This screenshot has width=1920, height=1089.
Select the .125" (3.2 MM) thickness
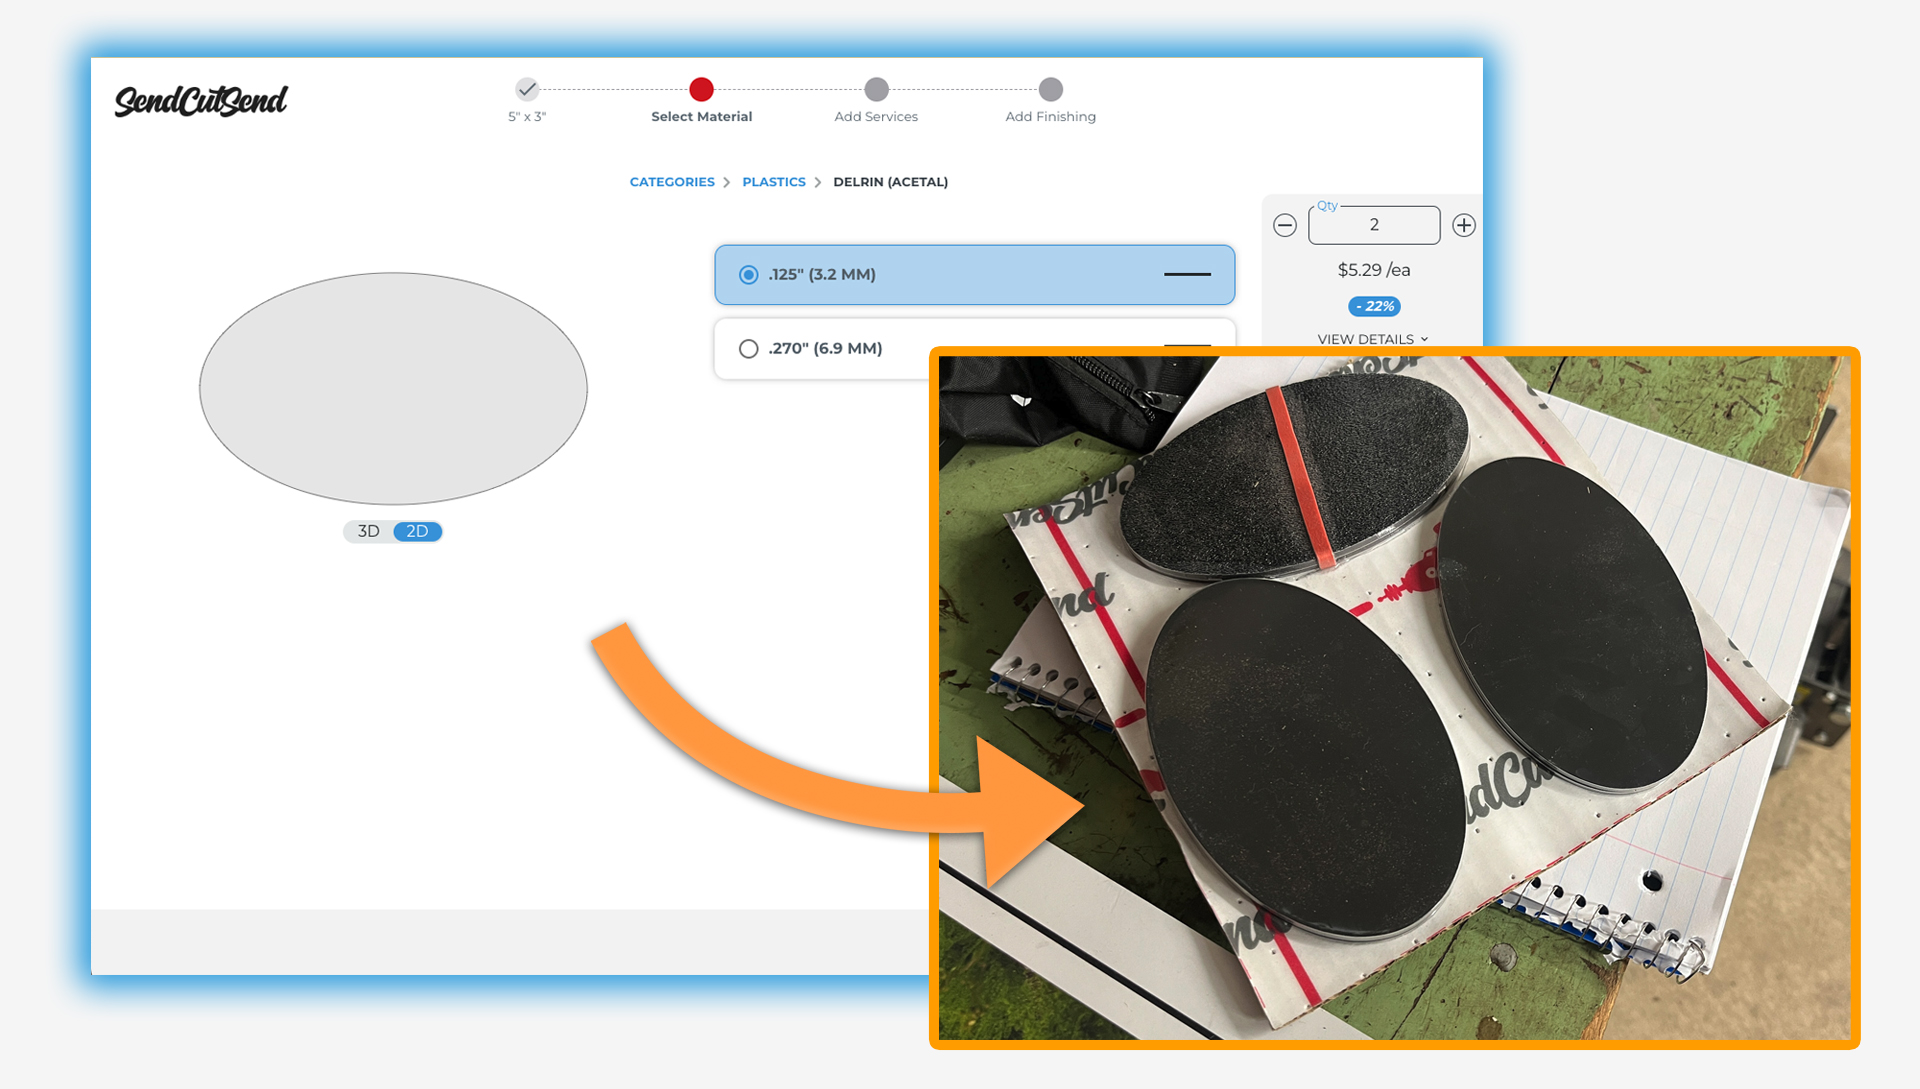(x=748, y=274)
